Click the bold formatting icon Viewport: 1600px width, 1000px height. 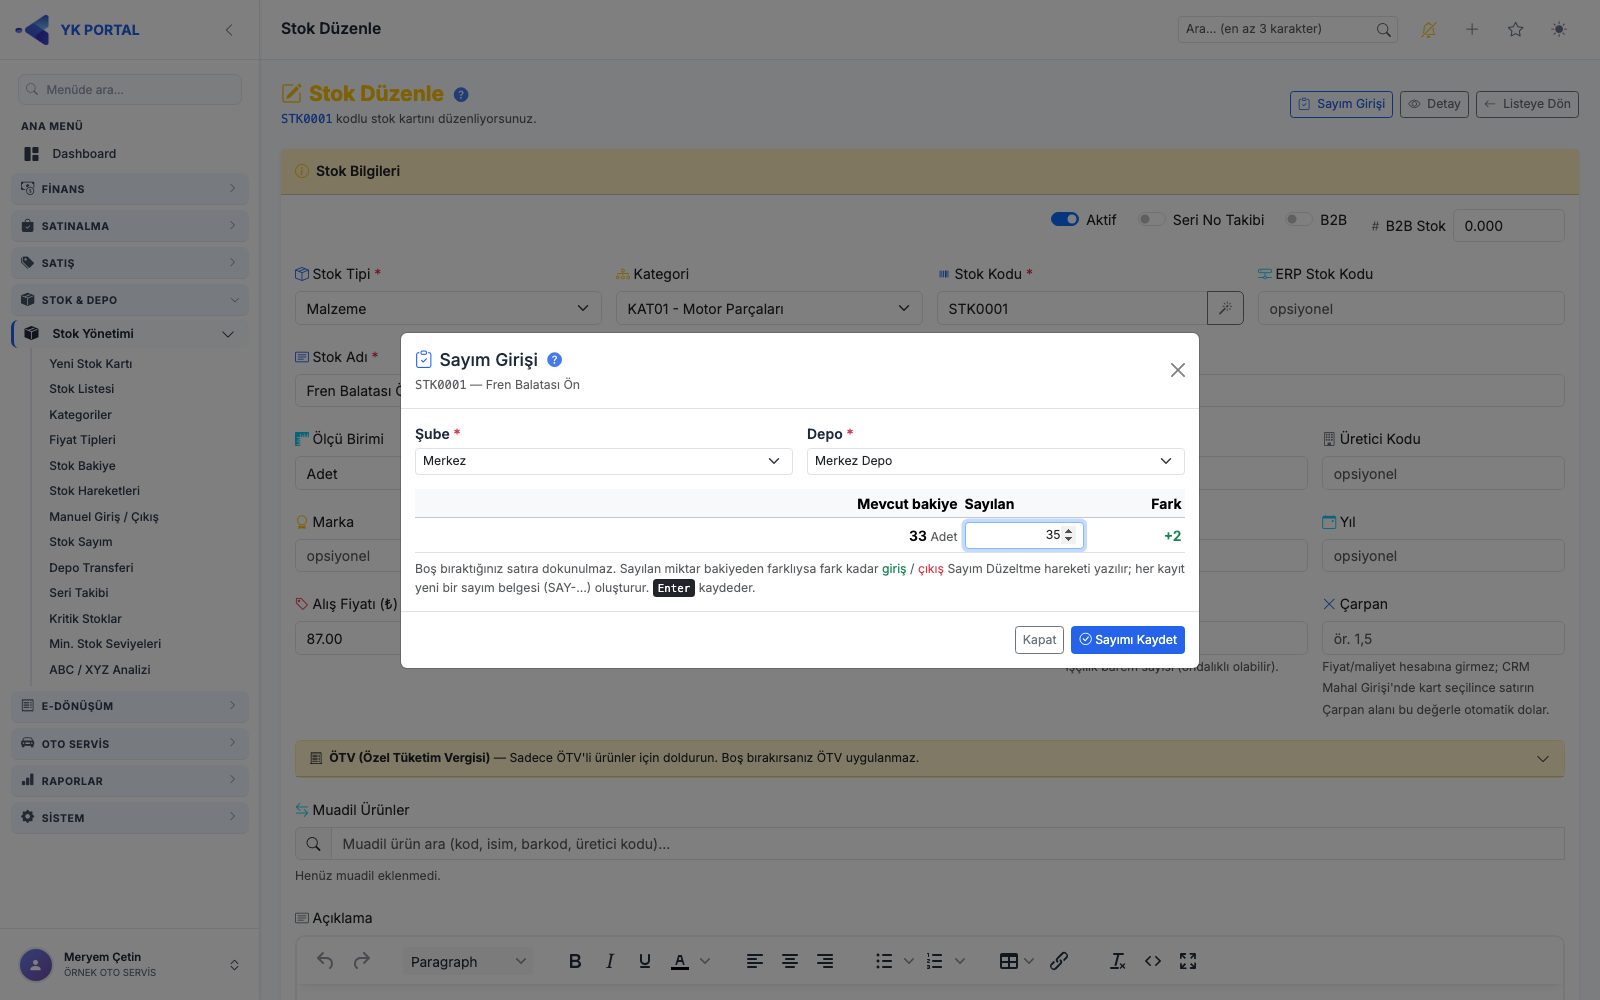coord(575,961)
